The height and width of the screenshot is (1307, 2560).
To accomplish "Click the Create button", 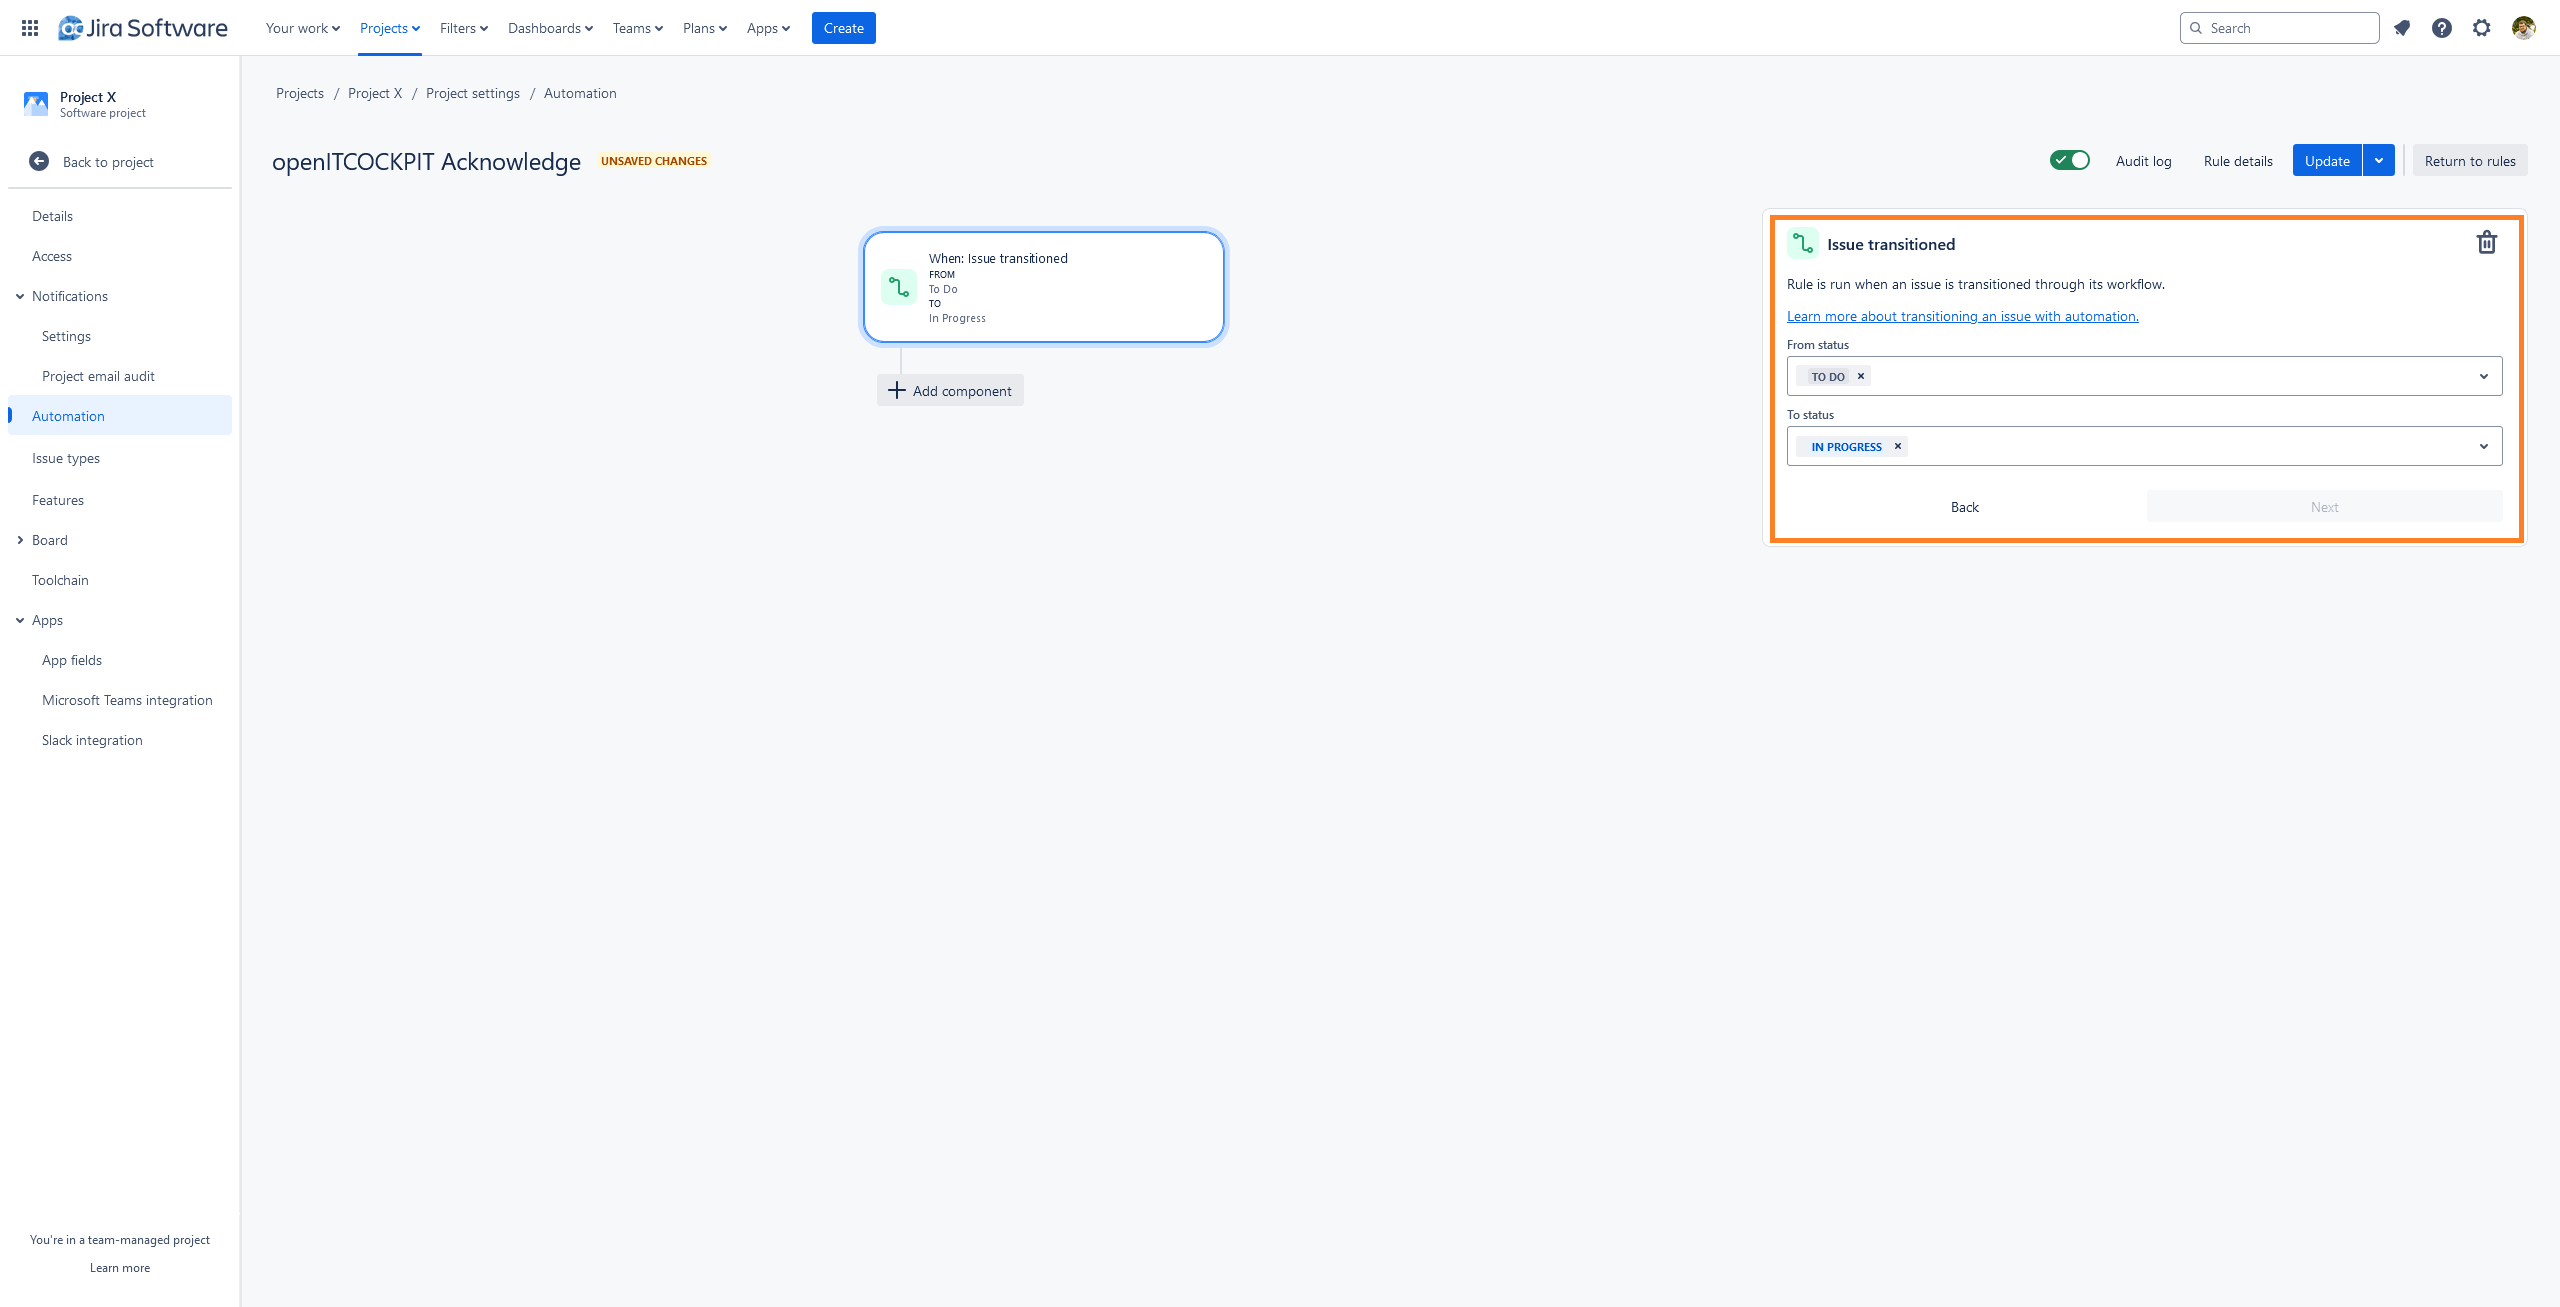I will pos(844,28).
